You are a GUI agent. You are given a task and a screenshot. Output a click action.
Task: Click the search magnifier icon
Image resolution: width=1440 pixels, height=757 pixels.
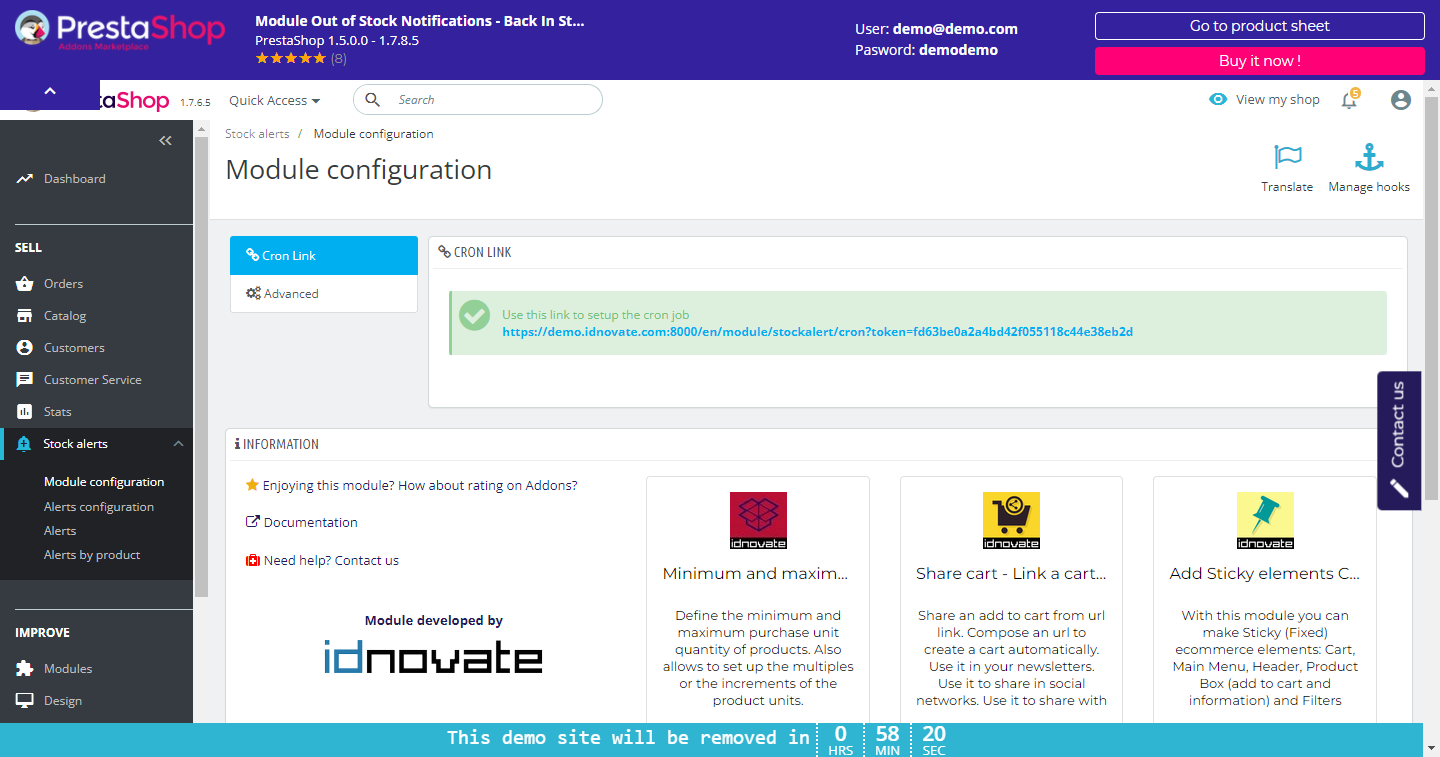(373, 100)
